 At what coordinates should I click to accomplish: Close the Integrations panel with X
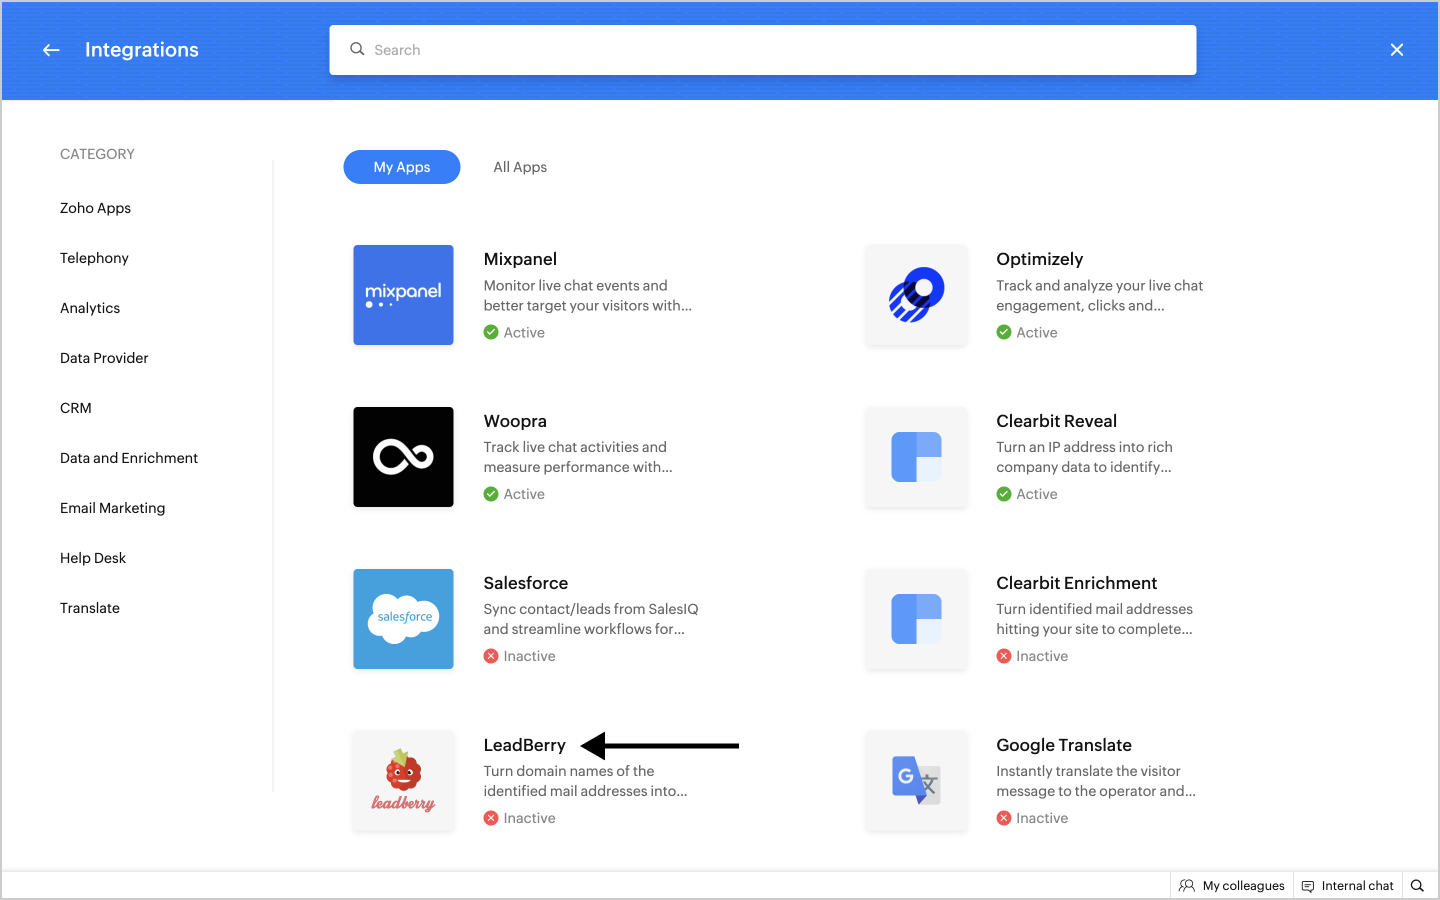1397,50
